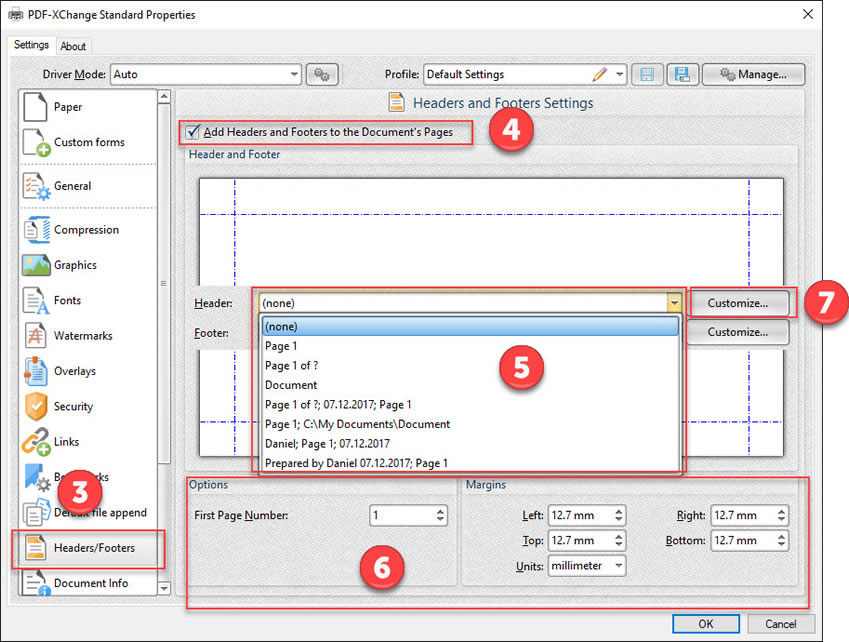The height and width of the screenshot is (642, 849).
Task: Select the Document Info category
Action: coord(87,583)
